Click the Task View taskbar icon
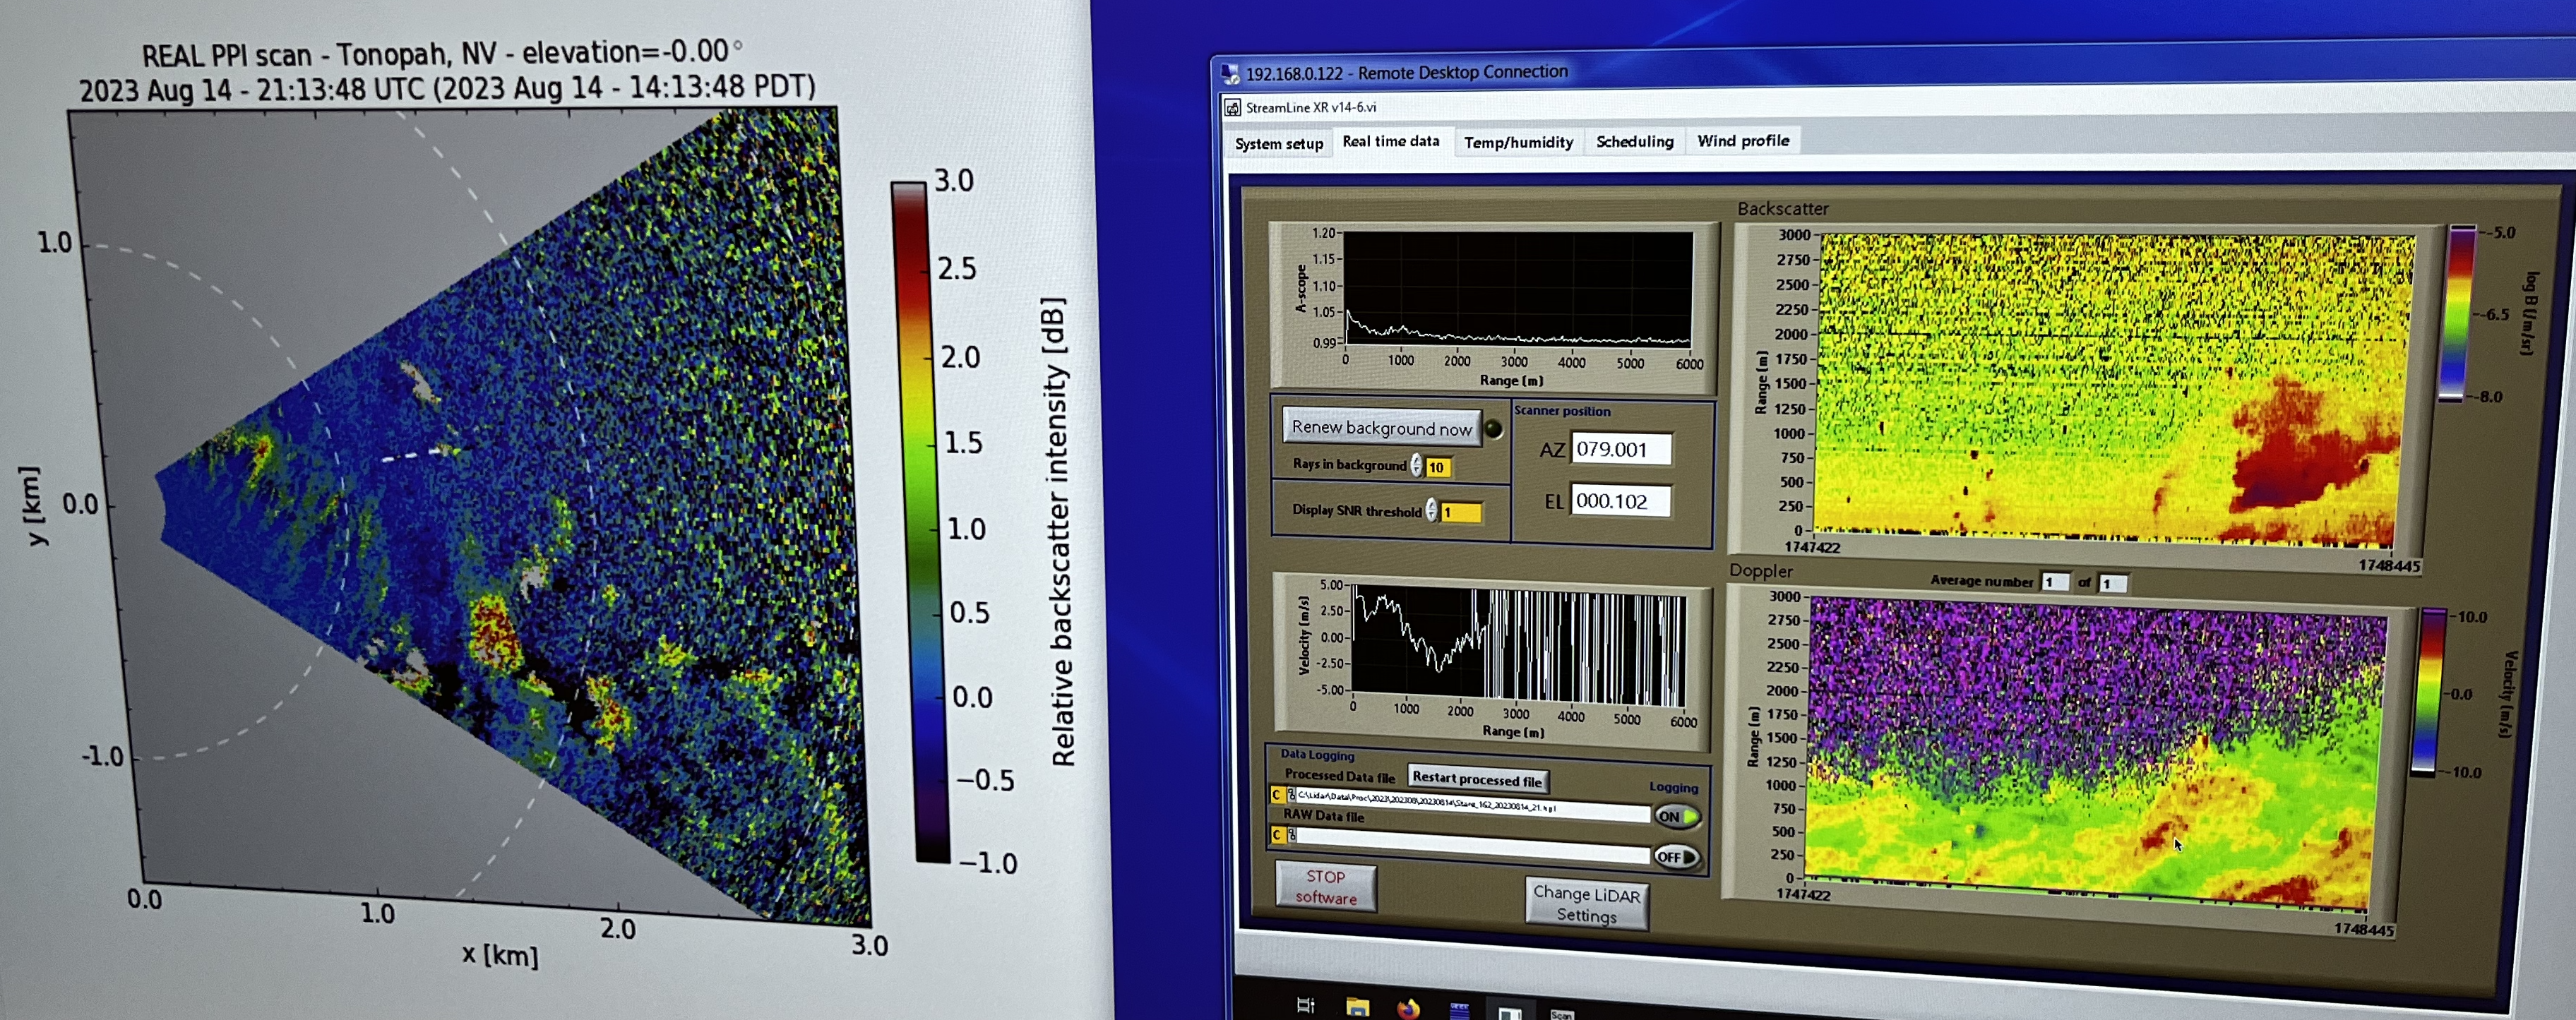The image size is (2576, 1020). (1305, 1005)
